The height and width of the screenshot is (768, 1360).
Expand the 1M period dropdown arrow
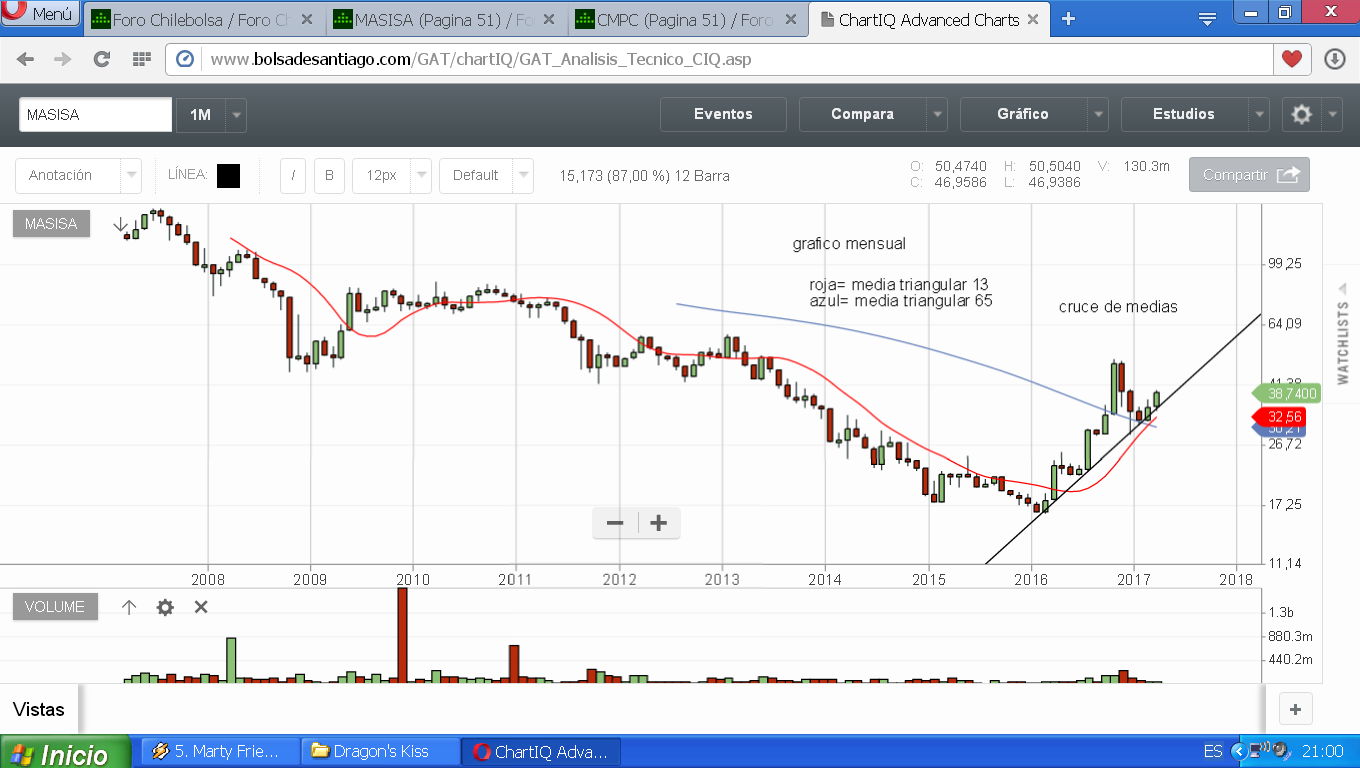236,115
